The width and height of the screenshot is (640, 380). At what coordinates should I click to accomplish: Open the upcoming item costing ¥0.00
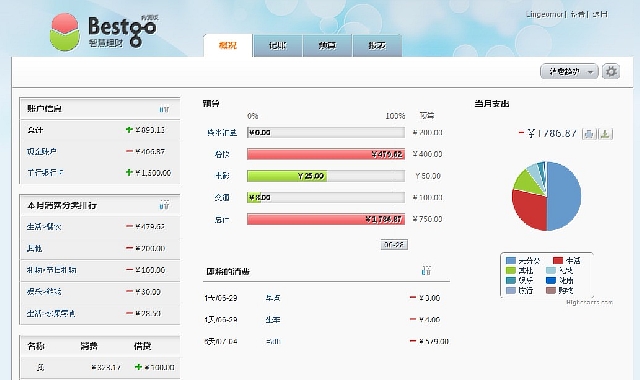273,298
